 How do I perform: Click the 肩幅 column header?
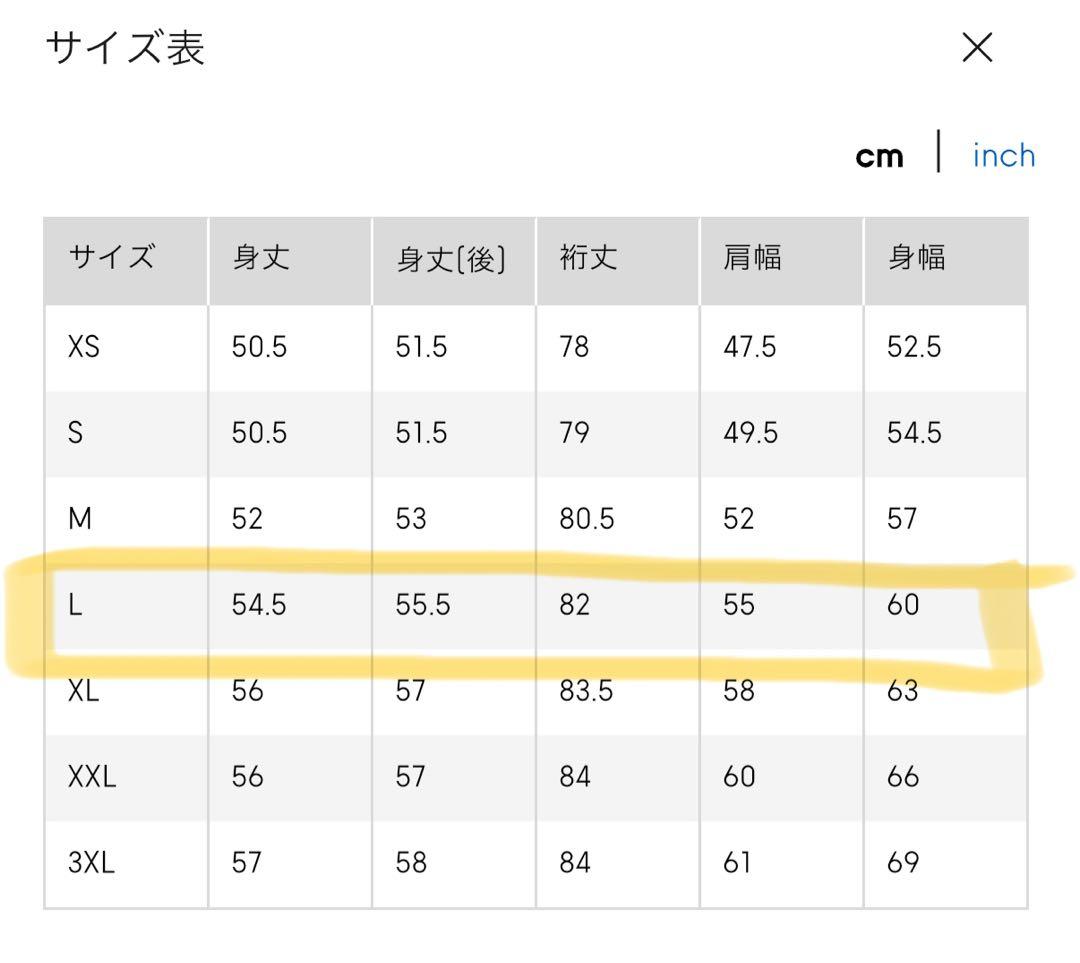point(752,258)
